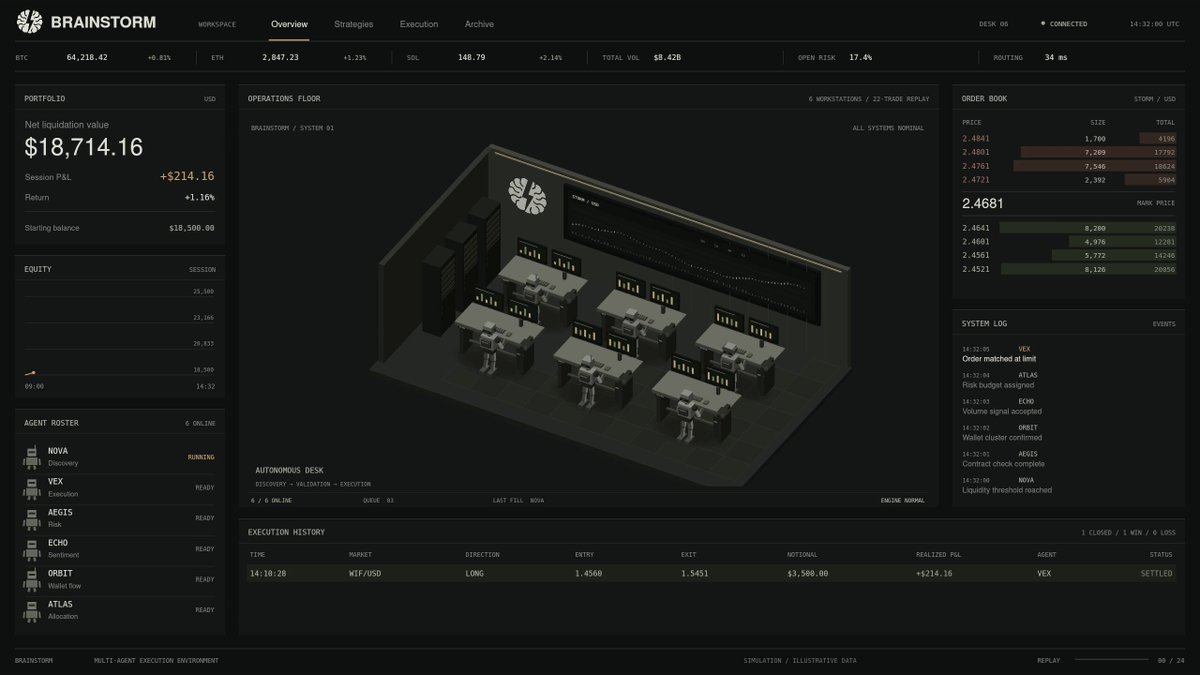Click the Open Risk value 17.4%
Image resolution: width=1200 pixels, height=675 pixels.
(860, 57)
